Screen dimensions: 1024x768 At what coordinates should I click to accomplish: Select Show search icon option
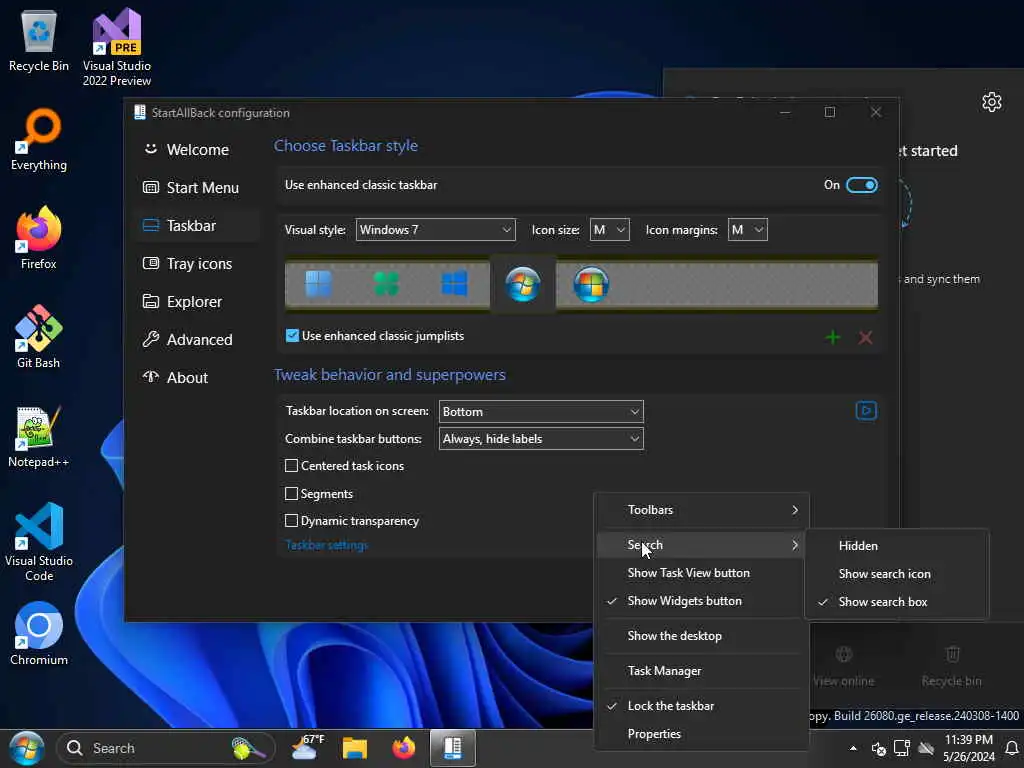click(897, 574)
